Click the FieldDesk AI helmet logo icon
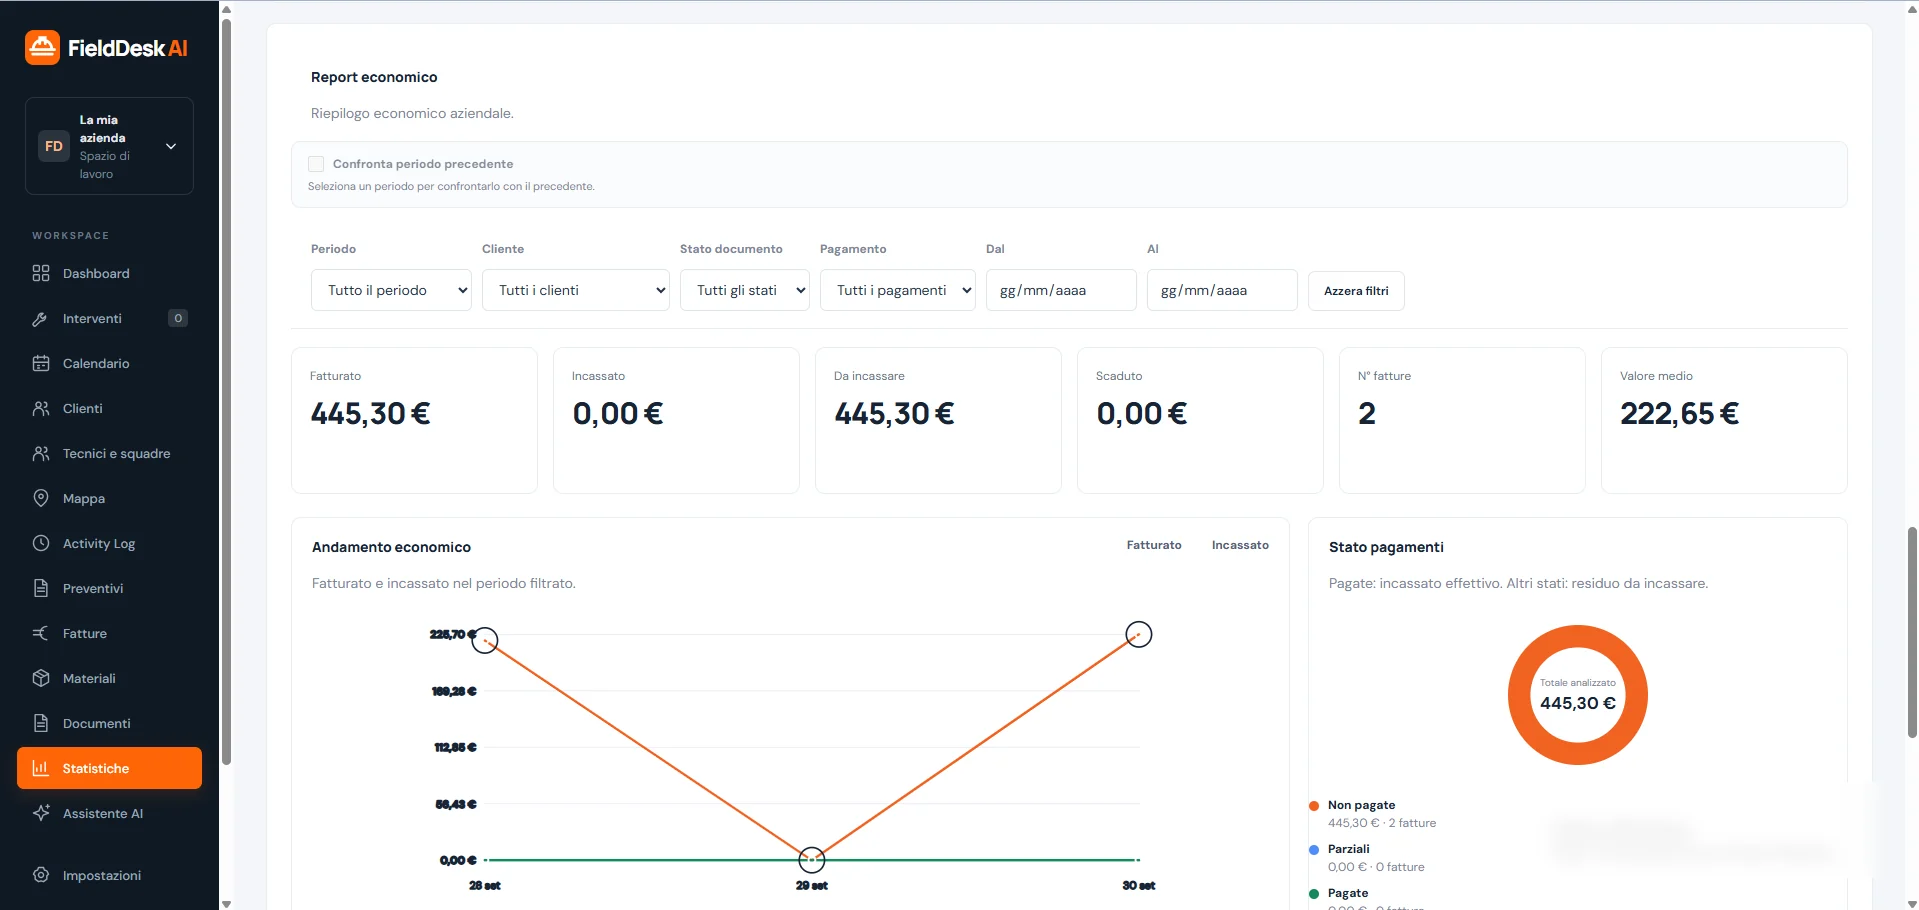Screen dimensions: 1919x910 [42, 47]
